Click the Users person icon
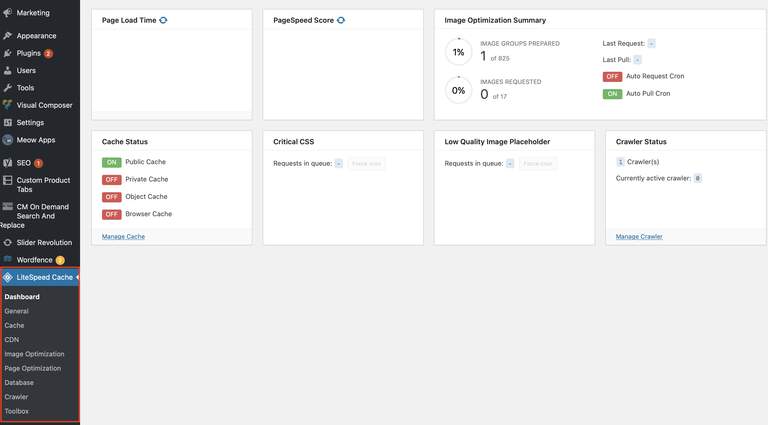This screenshot has height=425, width=768. point(7,71)
